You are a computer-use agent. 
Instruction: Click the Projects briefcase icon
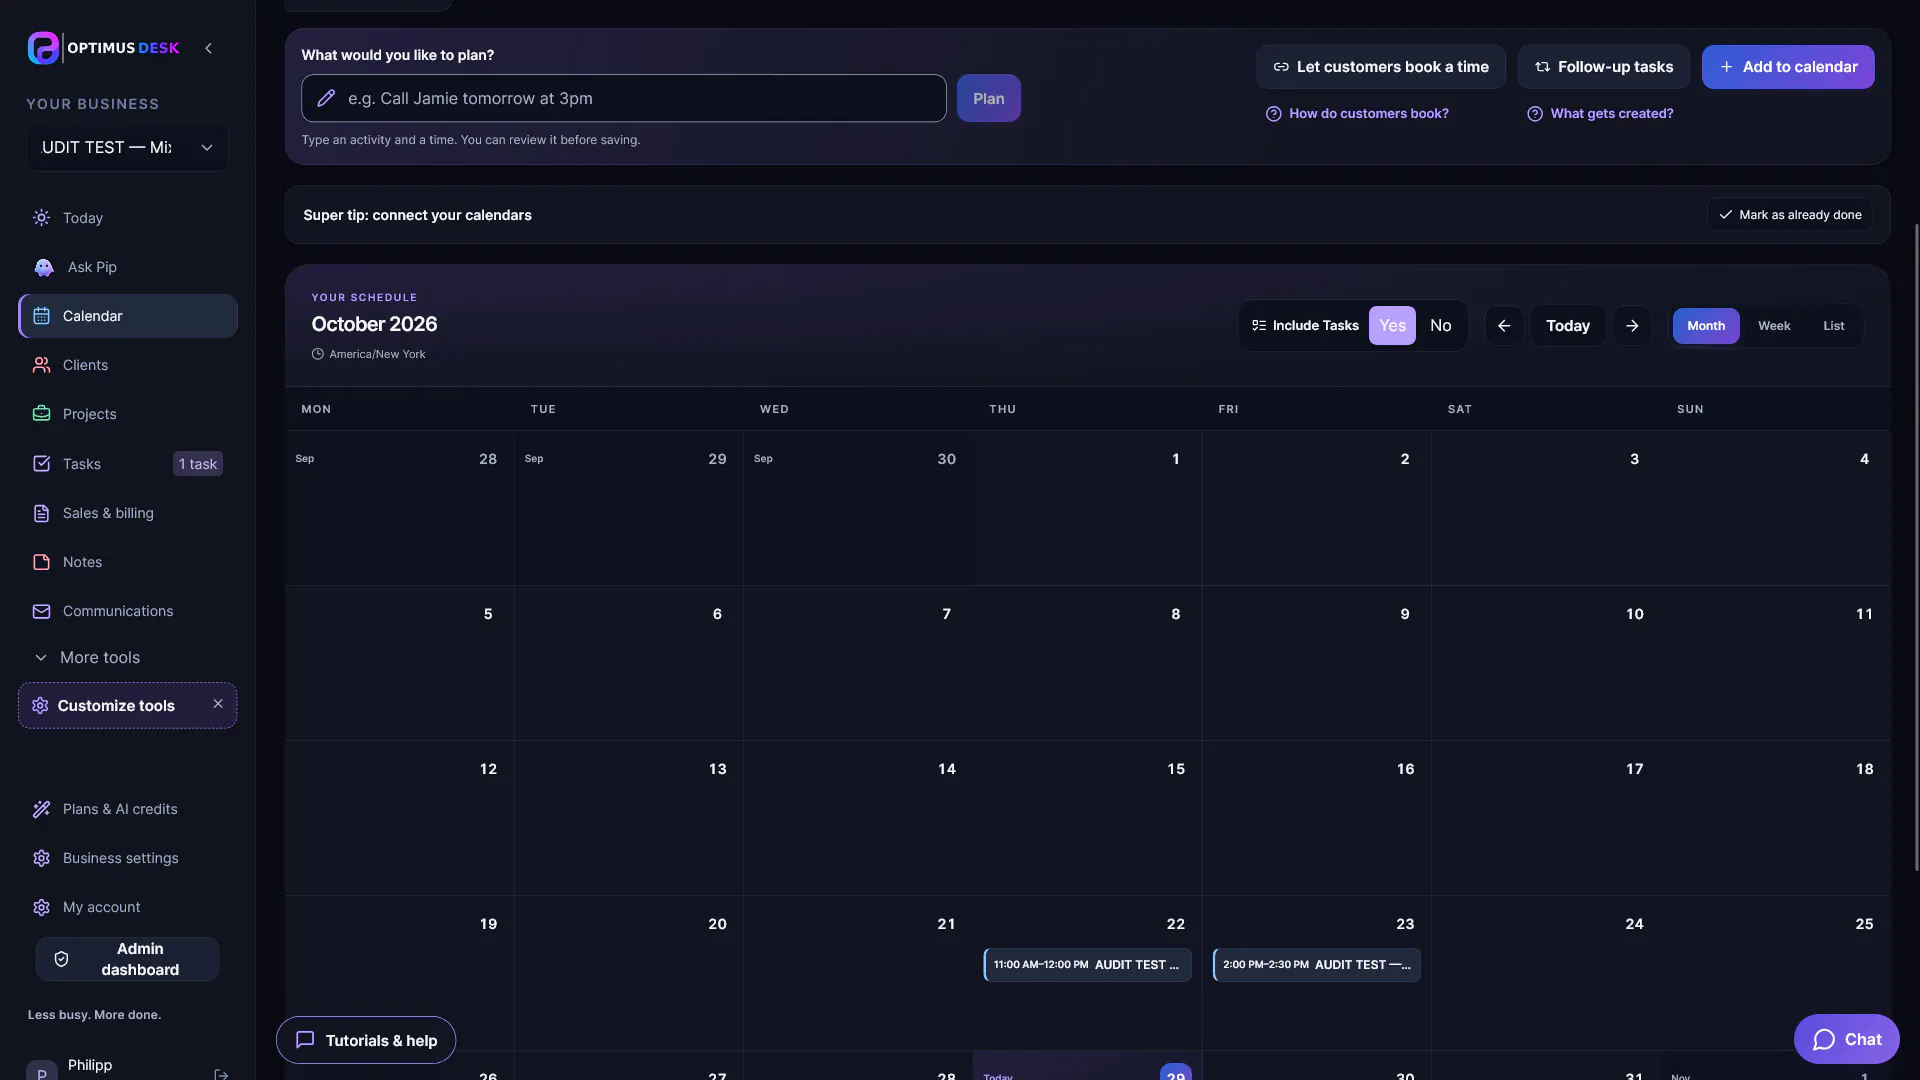click(41, 414)
